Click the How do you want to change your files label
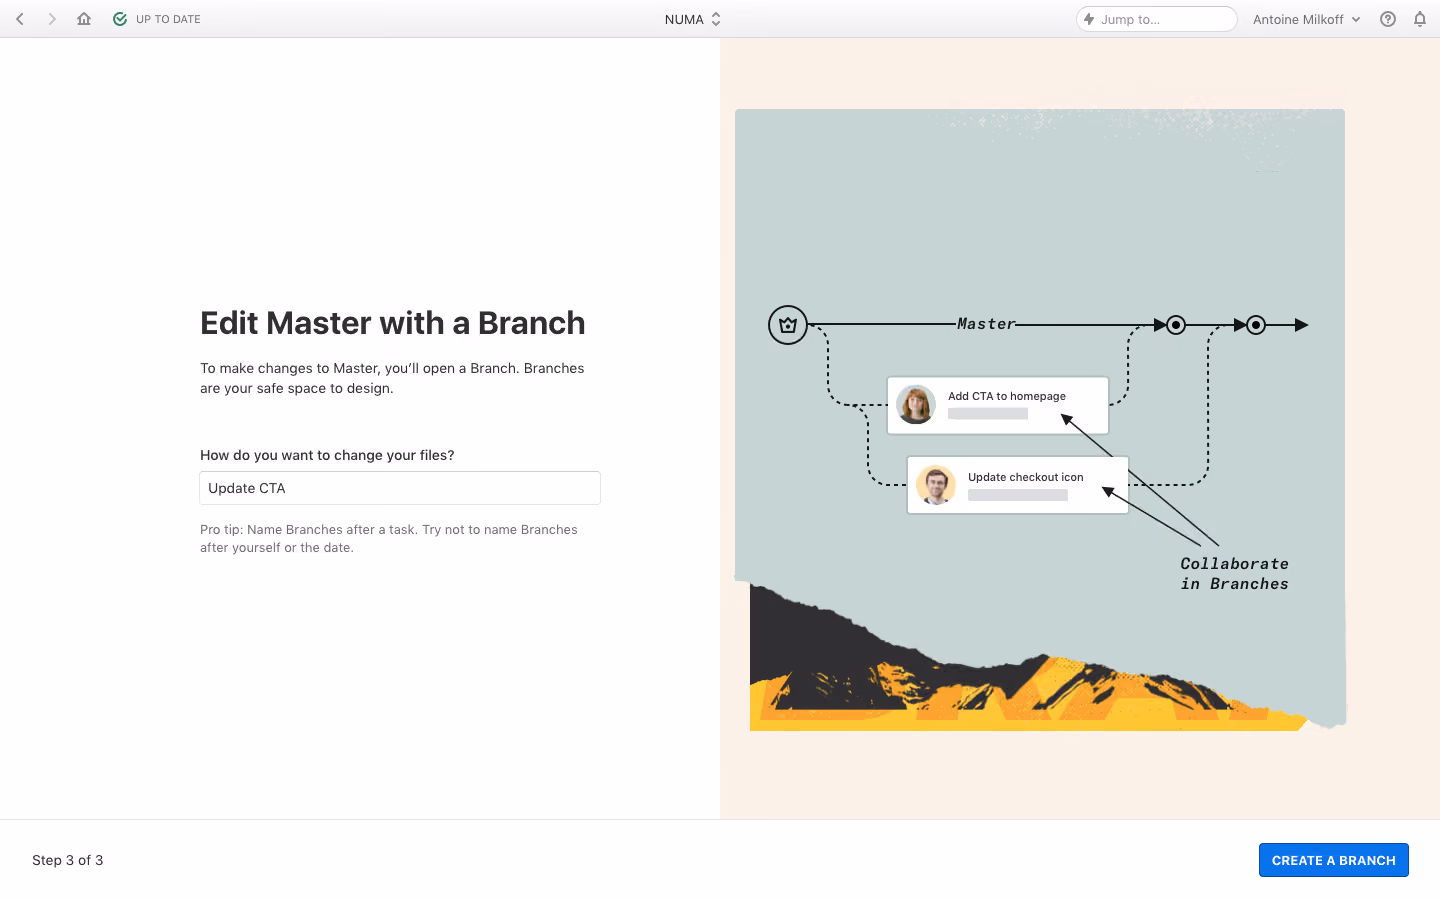This screenshot has width=1440, height=900. pyautogui.click(x=327, y=455)
